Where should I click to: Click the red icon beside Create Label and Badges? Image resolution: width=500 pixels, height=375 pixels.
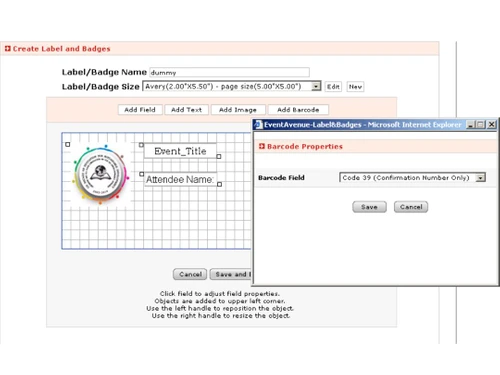tap(8, 49)
